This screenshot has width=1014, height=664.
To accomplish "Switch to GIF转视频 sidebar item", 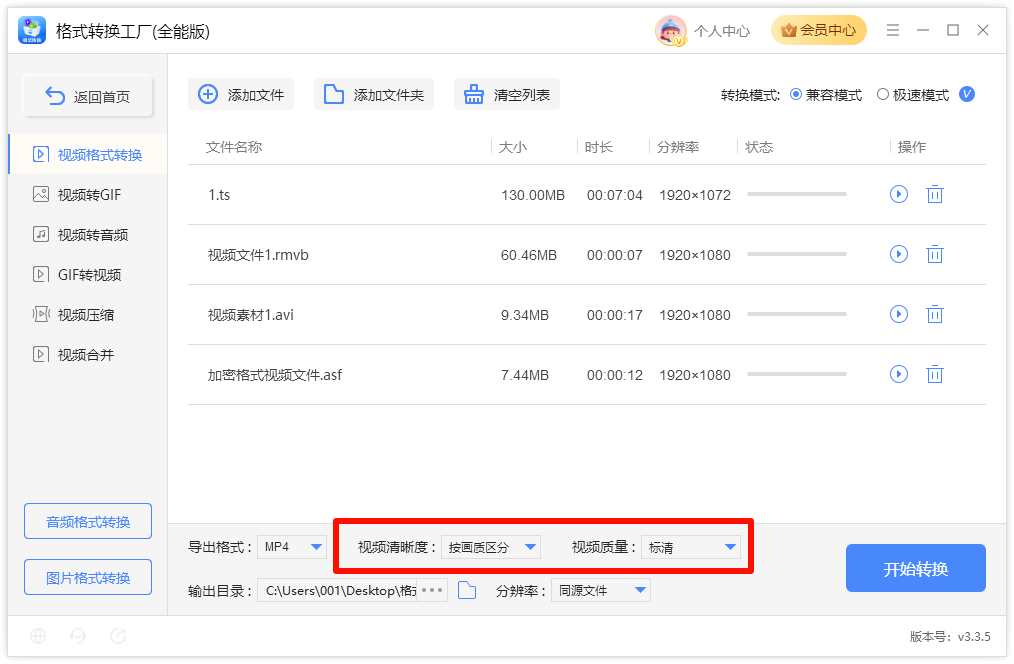I will click(88, 275).
